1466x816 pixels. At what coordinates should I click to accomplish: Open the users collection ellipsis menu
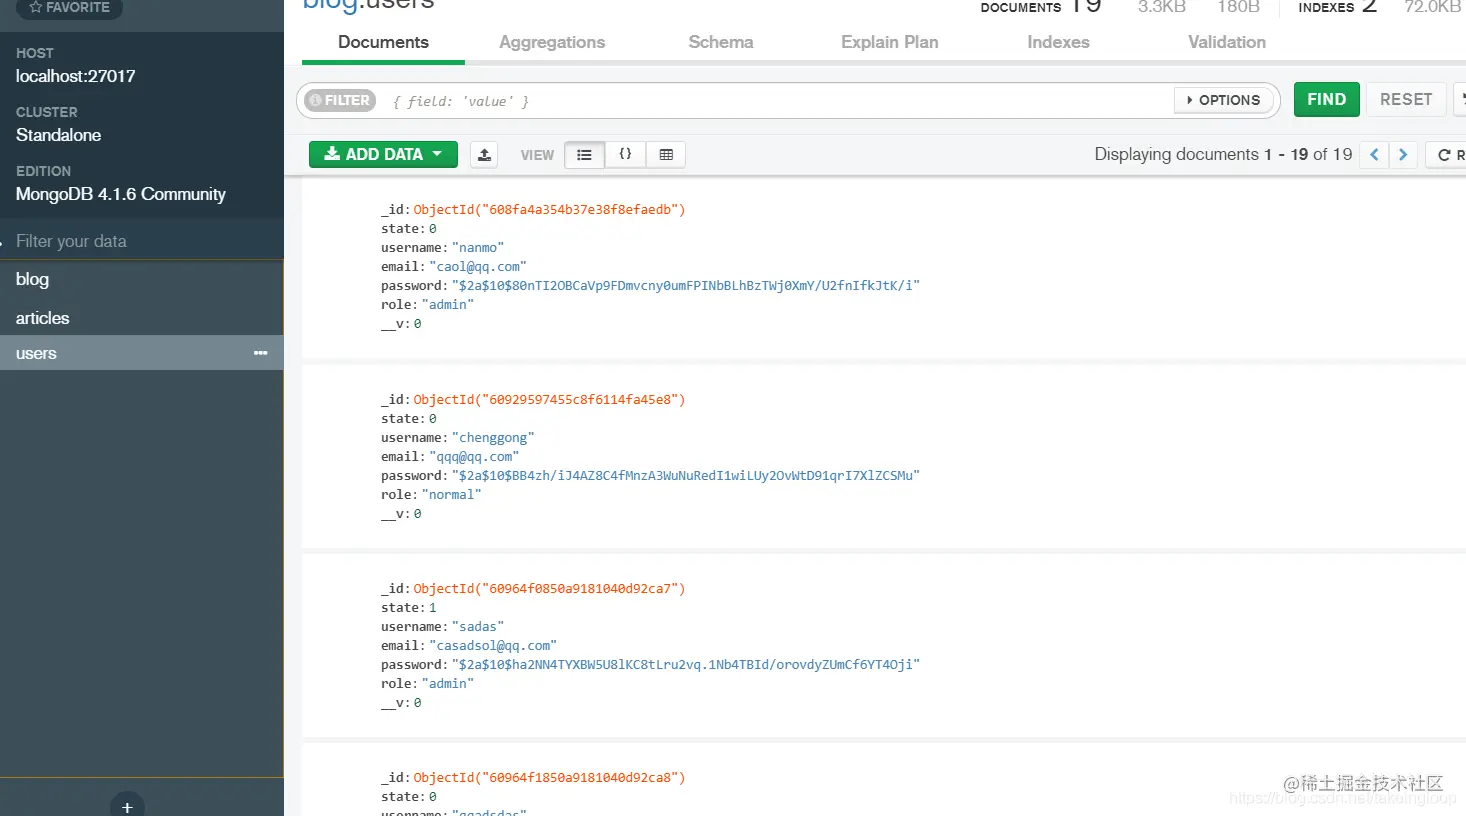[x=261, y=353]
